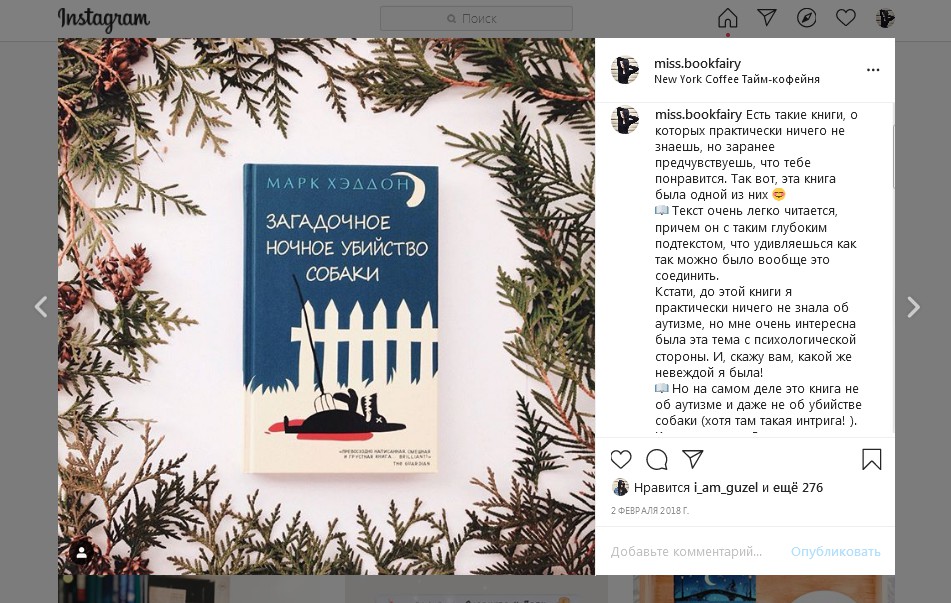Open post options three-dot menu
The height and width of the screenshot is (603, 951).
[x=873, y=70]
